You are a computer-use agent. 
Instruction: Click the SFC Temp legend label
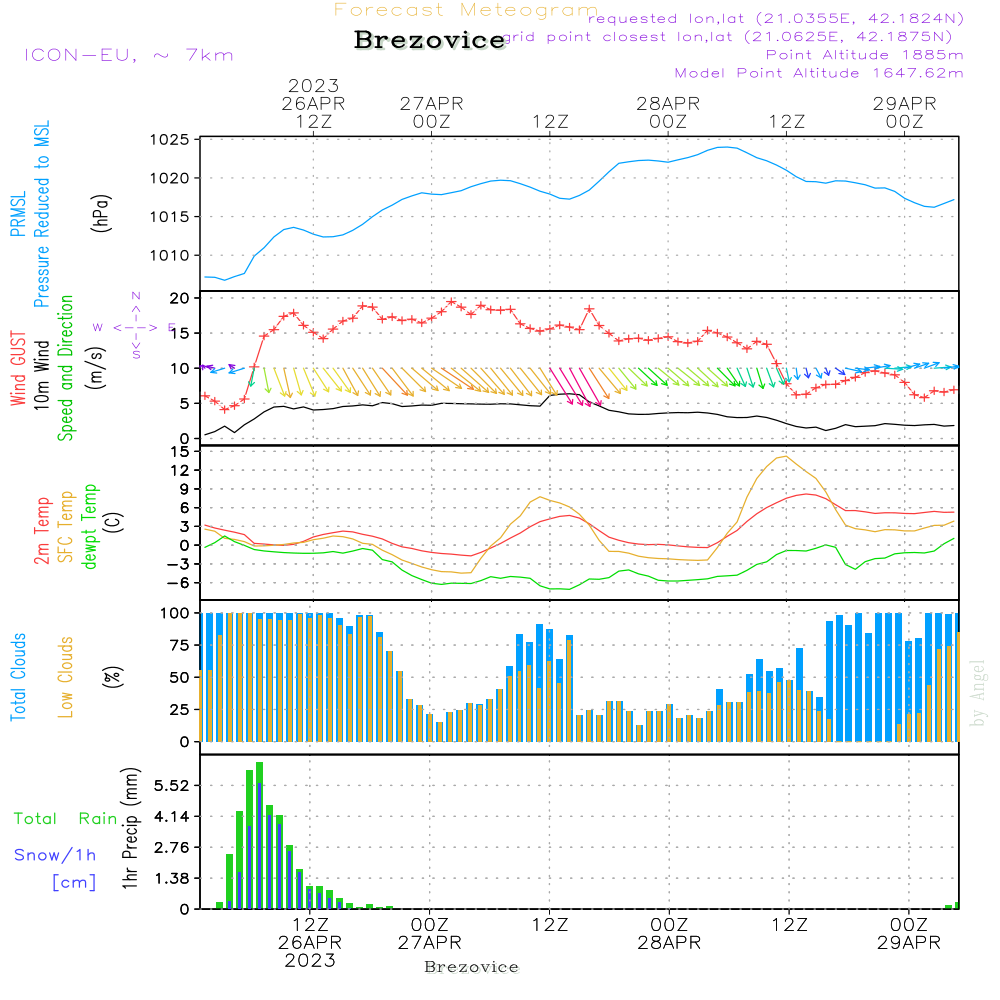(x=66, y=527)
